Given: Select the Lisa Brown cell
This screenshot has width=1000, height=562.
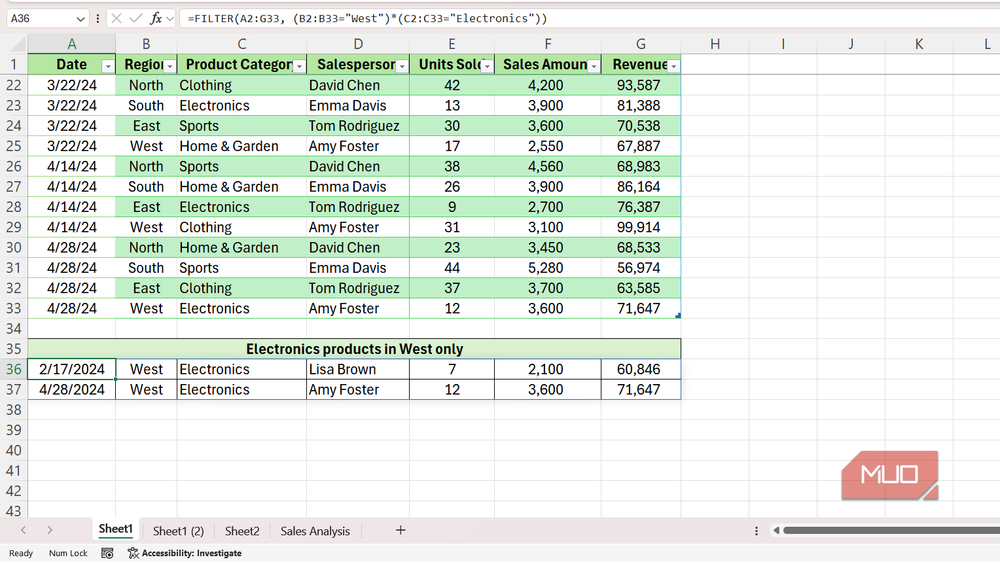Looking at the screenshot, I should click(358, 369).
